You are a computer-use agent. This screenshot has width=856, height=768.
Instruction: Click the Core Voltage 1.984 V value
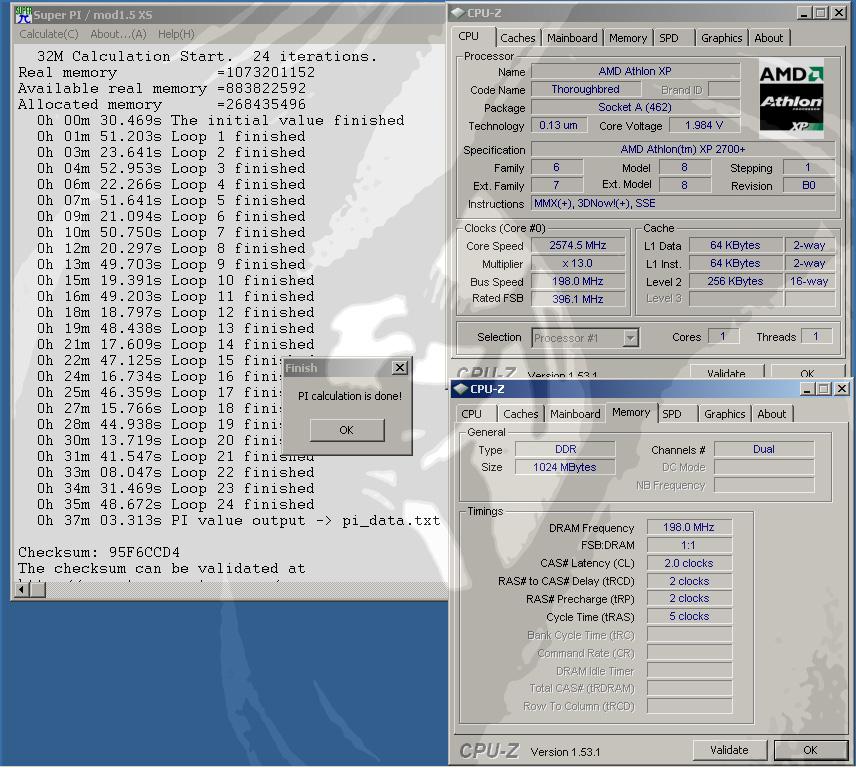pos(704,126)
